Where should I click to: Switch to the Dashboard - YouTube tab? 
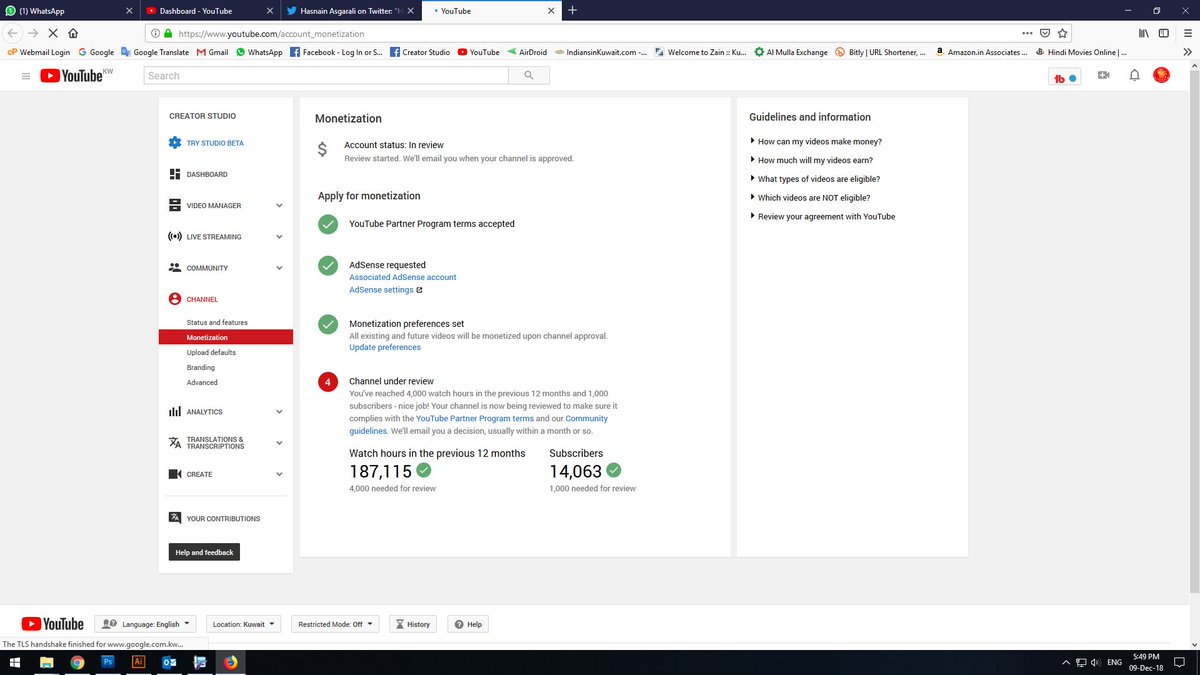210,10
